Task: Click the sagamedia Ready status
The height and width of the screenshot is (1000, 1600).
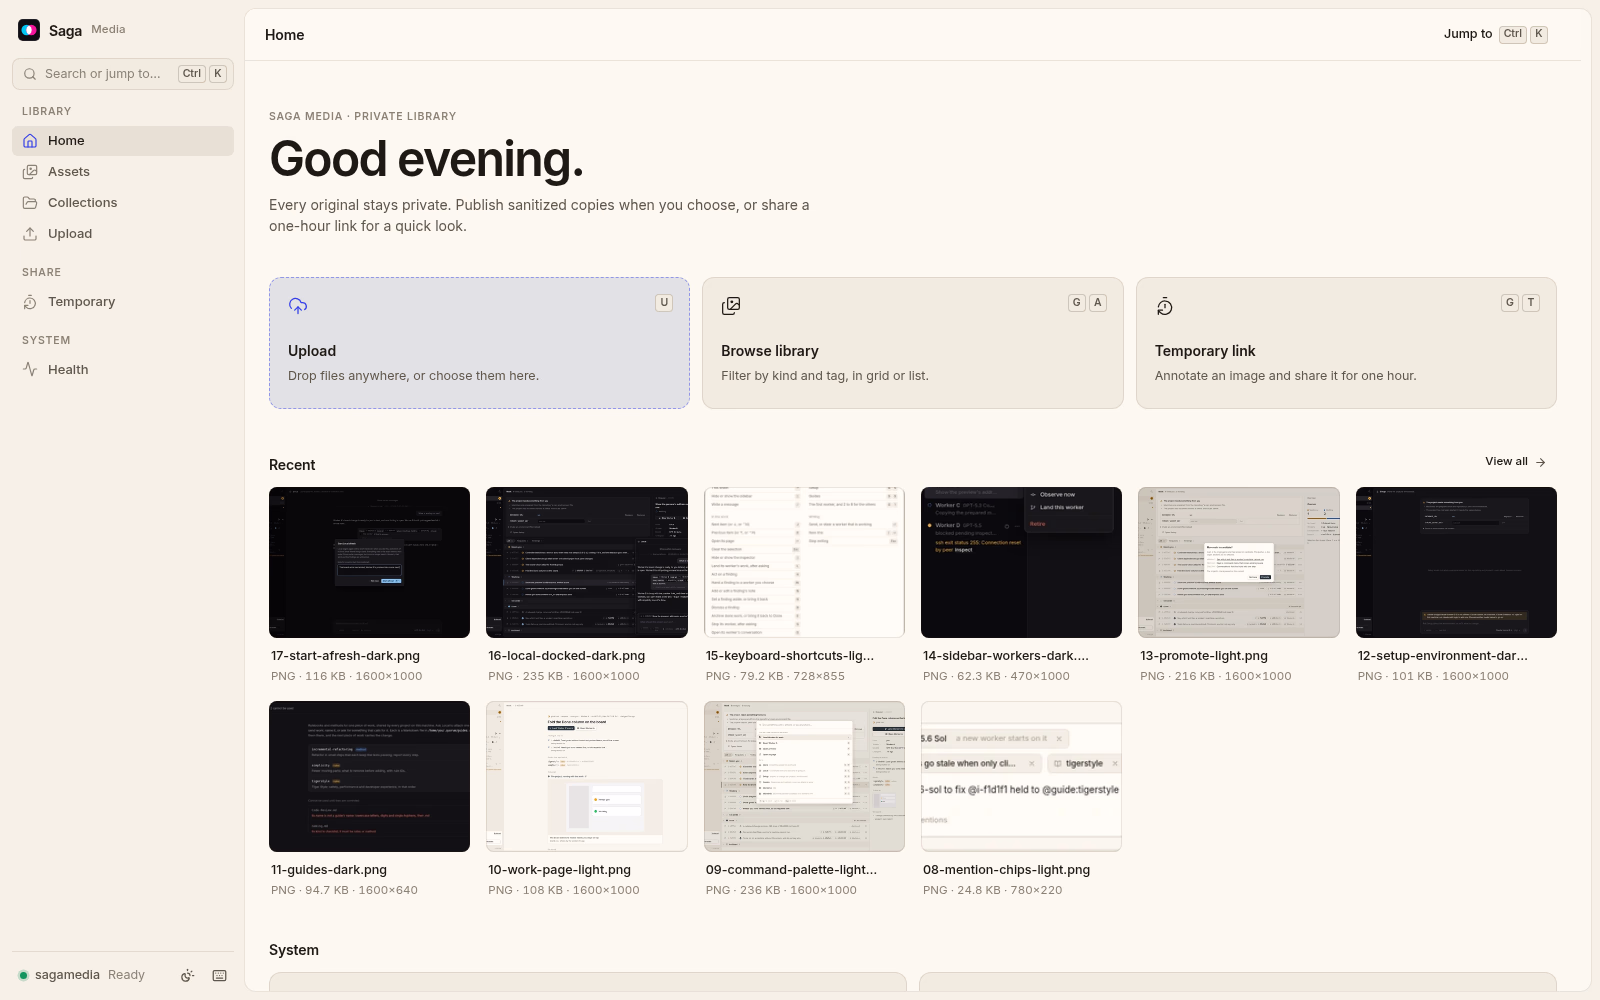Action: [x=81, y=975]
